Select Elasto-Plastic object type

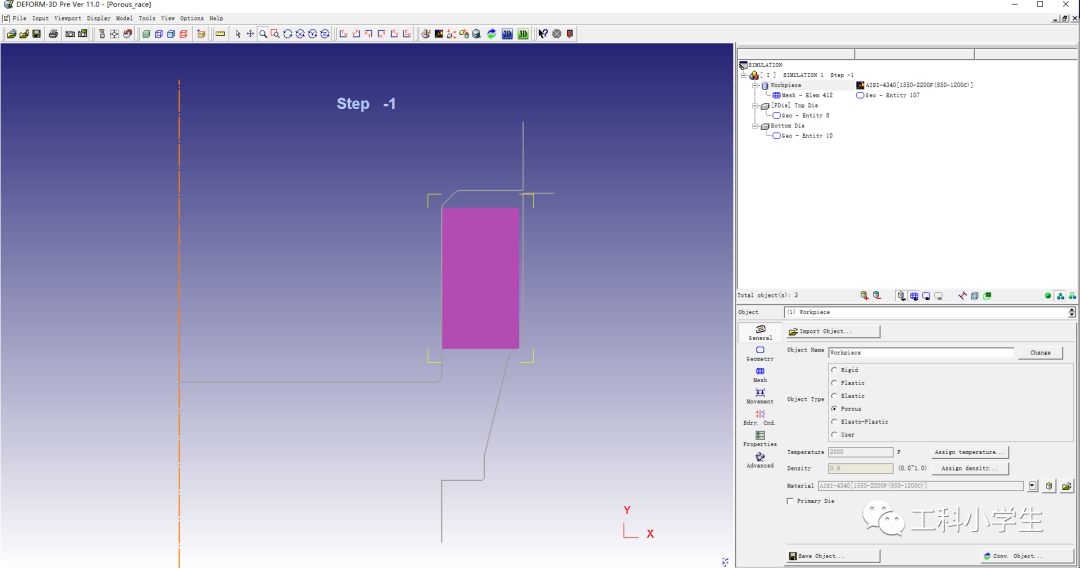(x=834, y=421)
